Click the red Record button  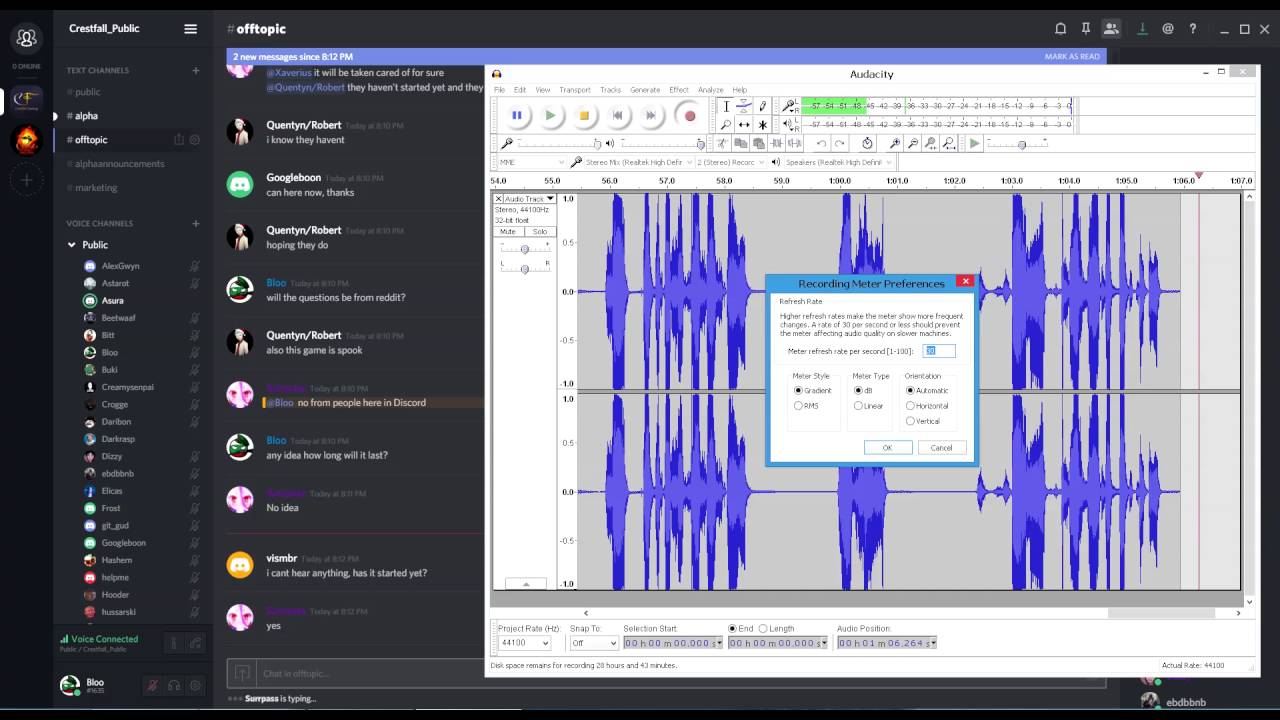[689, 115]
